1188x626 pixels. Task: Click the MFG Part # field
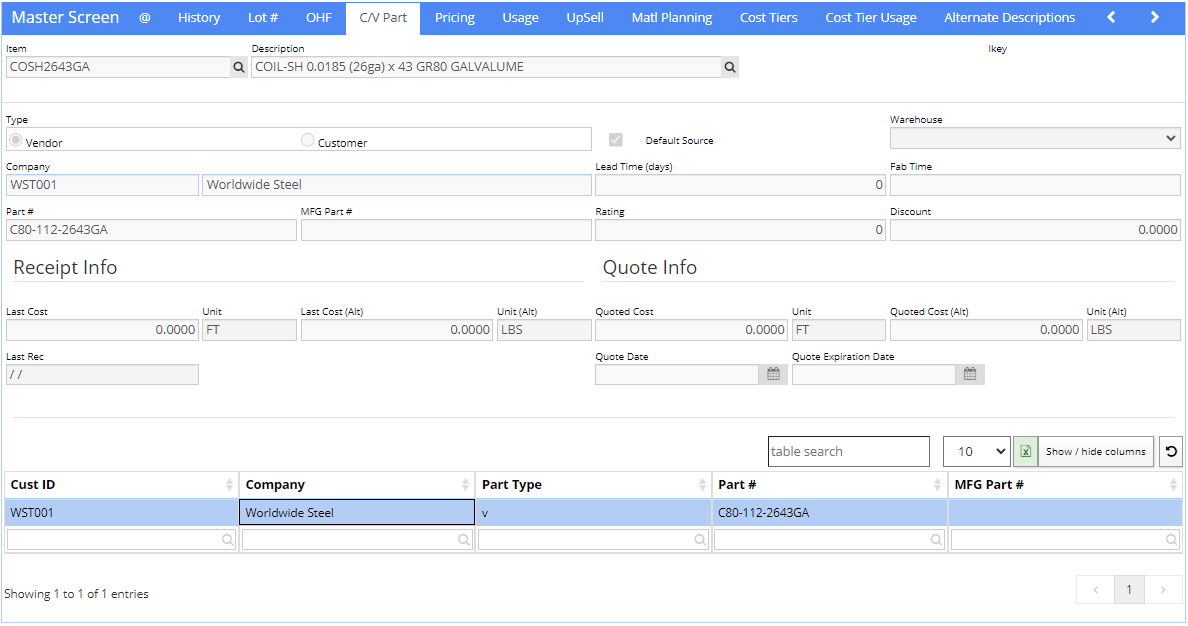click(x=446, y=230)
